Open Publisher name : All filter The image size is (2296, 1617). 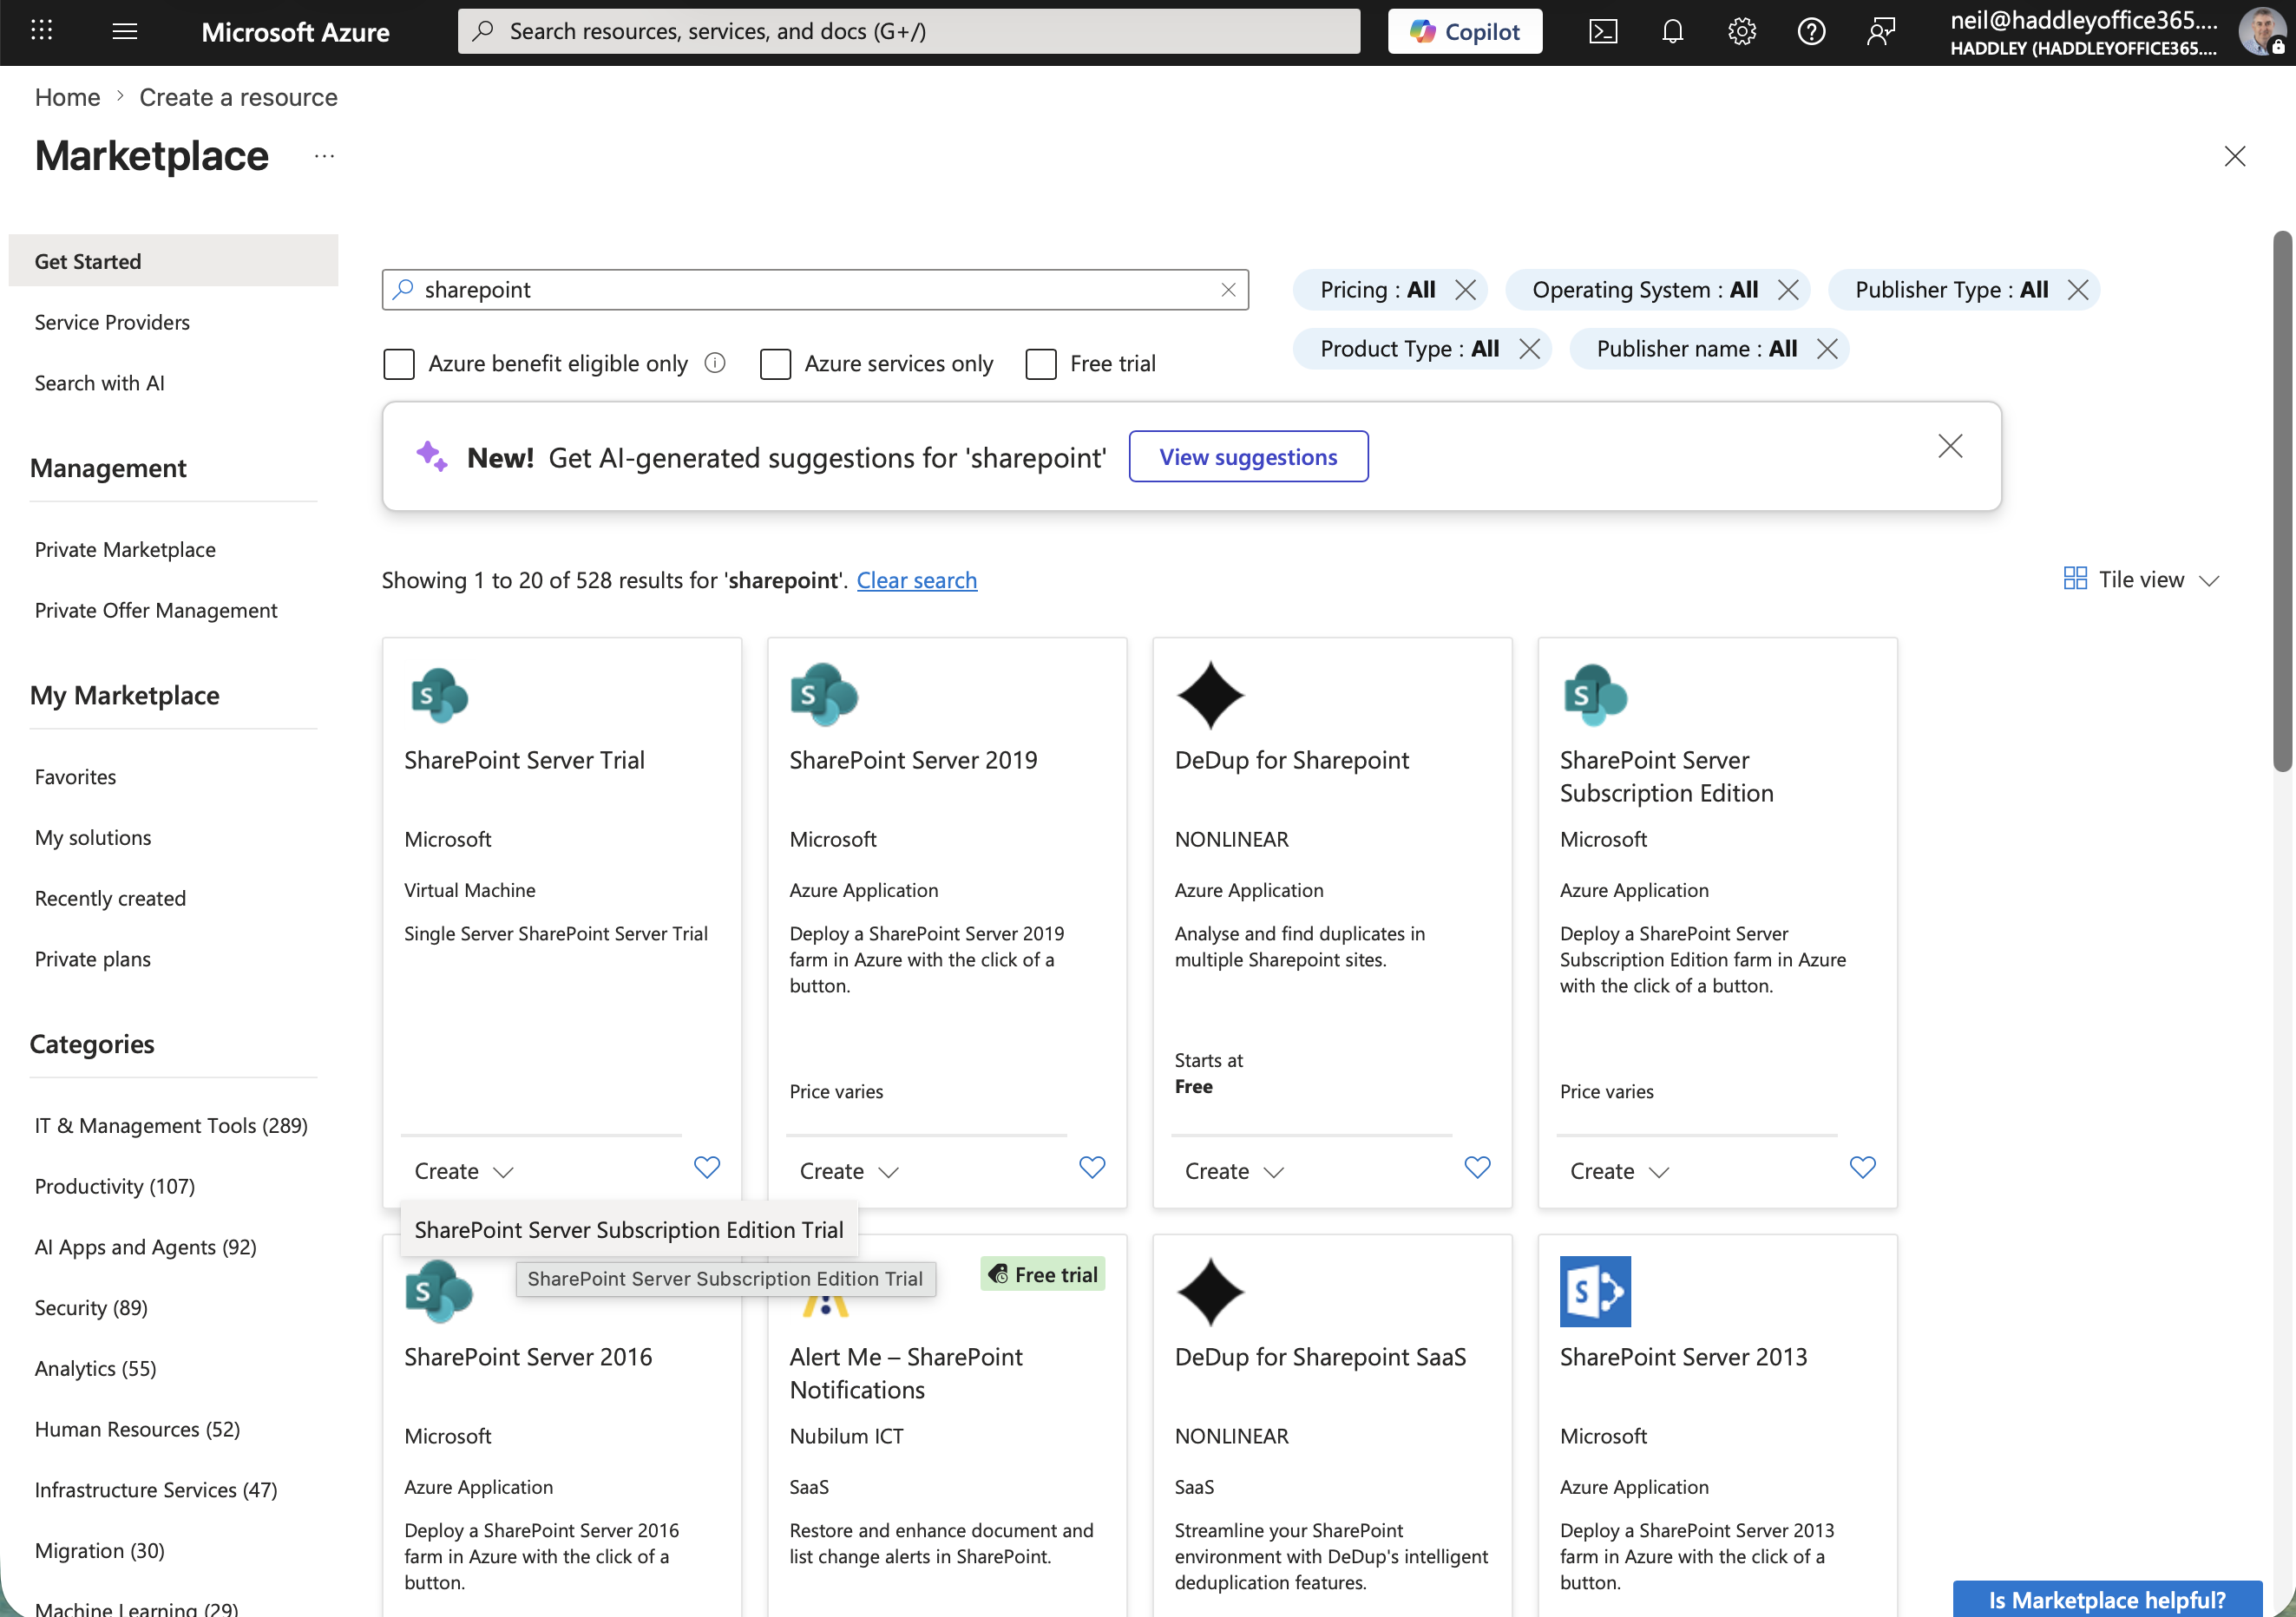(x=1696, y=349)
